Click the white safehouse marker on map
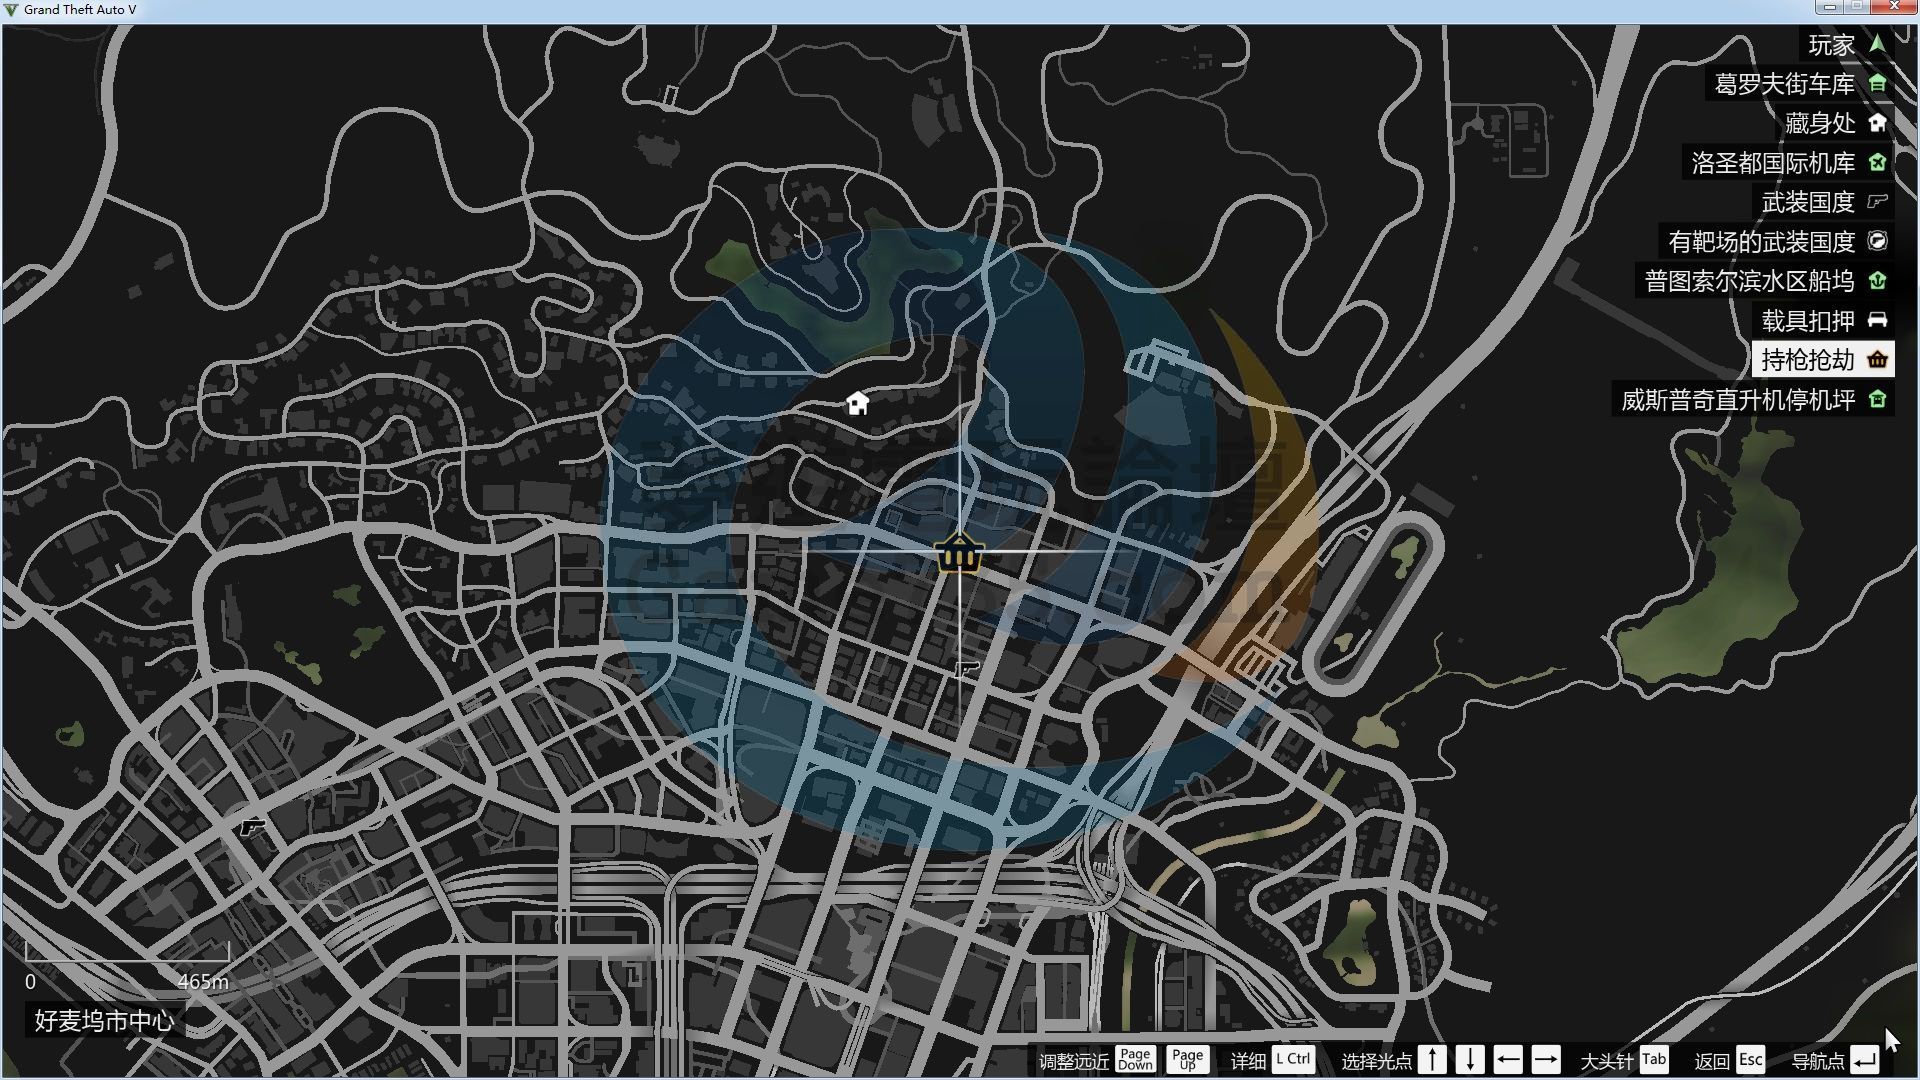The width and height of the screenshot is (1920, 1080). pyautogui.click(x=857, y=403)
